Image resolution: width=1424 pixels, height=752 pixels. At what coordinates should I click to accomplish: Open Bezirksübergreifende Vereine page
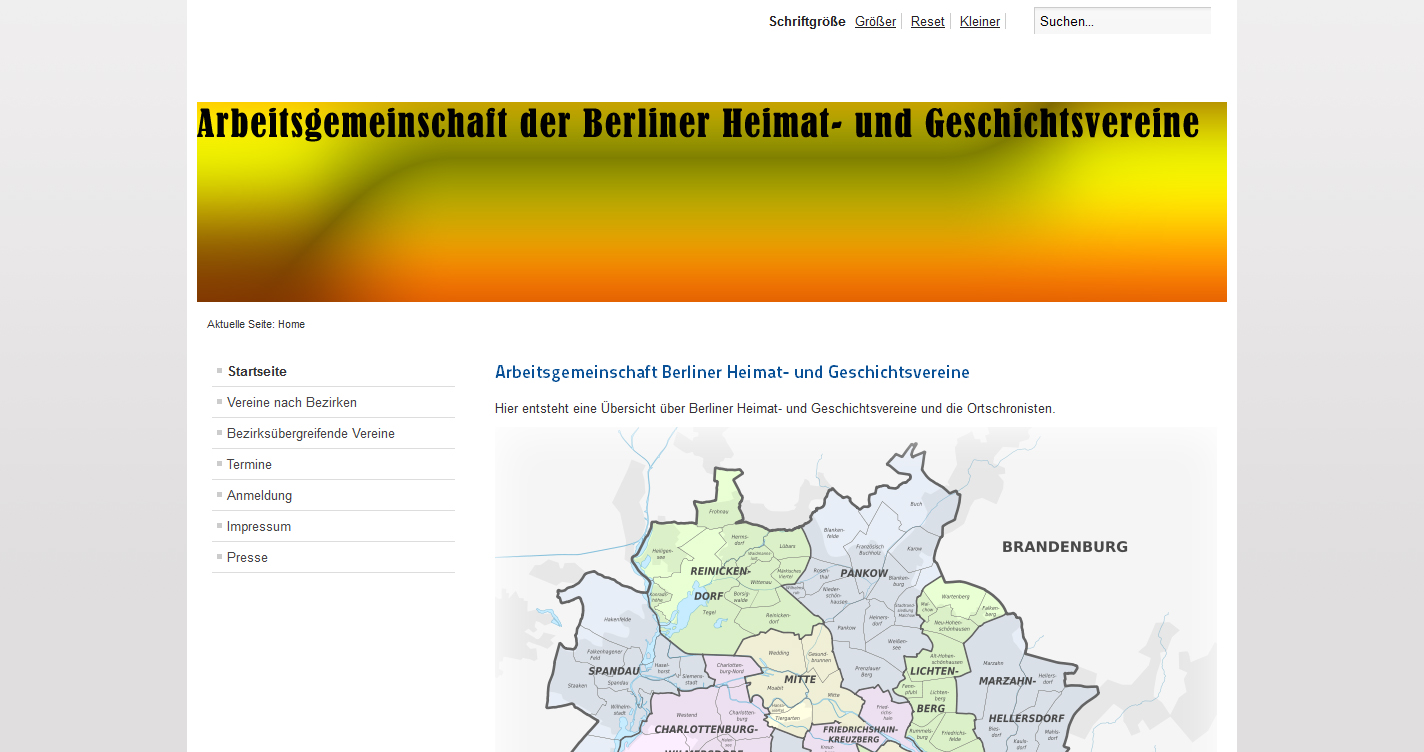[x=310, y=433]
